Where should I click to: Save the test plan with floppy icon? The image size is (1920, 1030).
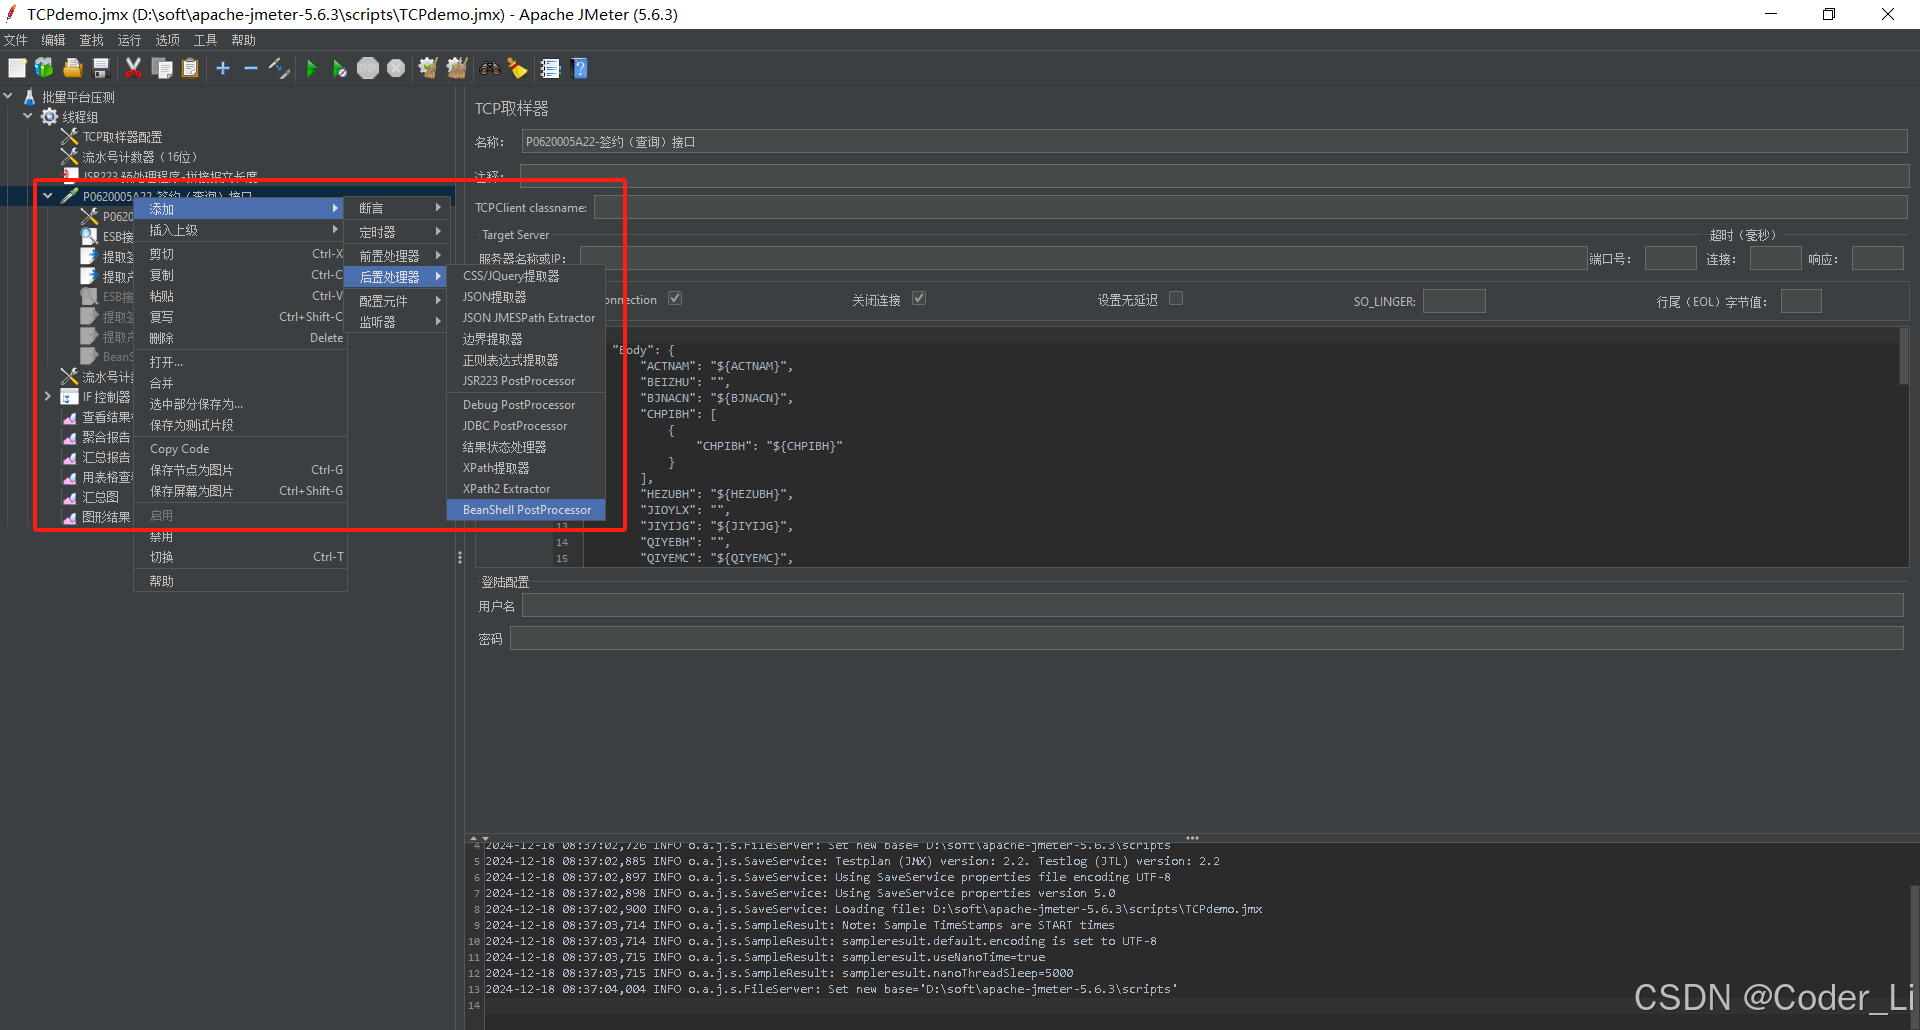coord(101,68)
